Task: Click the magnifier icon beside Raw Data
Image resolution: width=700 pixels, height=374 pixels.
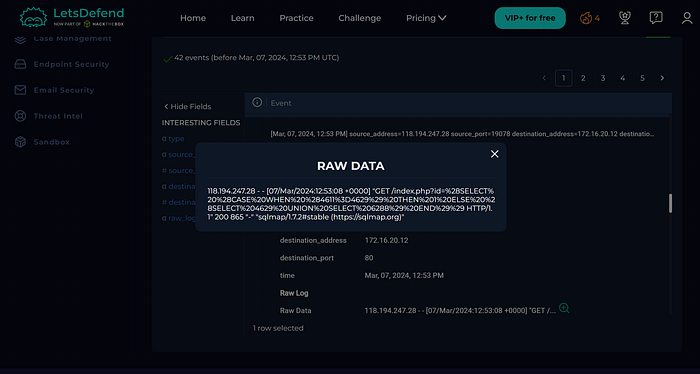Action: (x=564, y=308)
